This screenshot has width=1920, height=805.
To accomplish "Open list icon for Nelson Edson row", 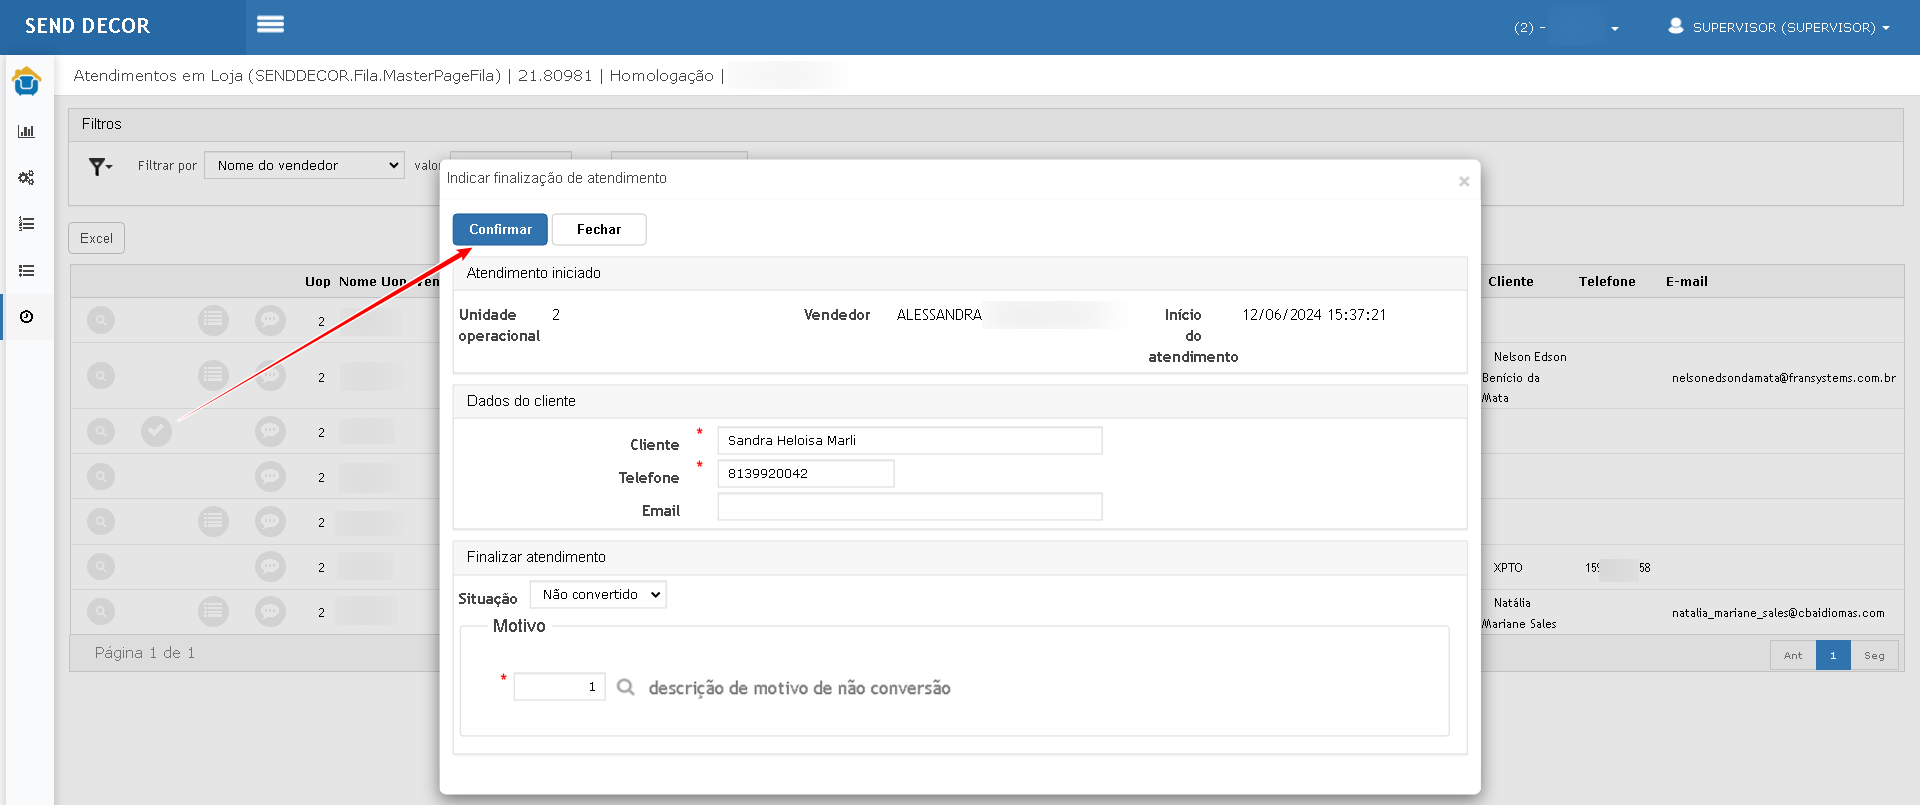I will tap(213, 376).
